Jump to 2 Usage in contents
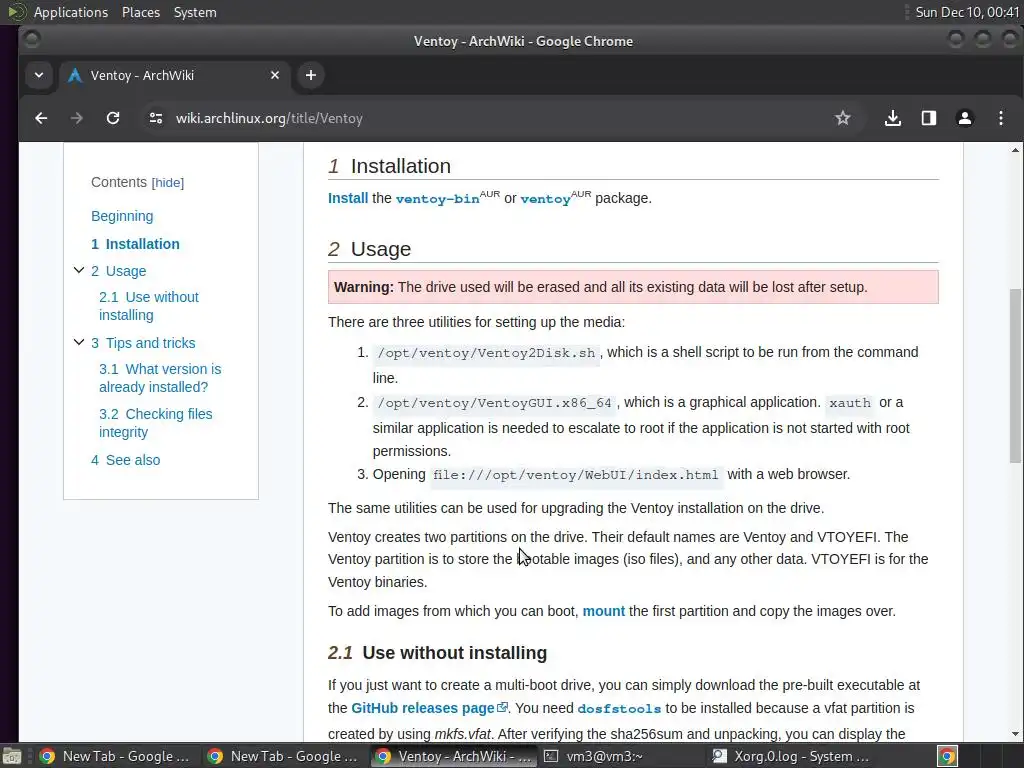 (x=119, y=271)
